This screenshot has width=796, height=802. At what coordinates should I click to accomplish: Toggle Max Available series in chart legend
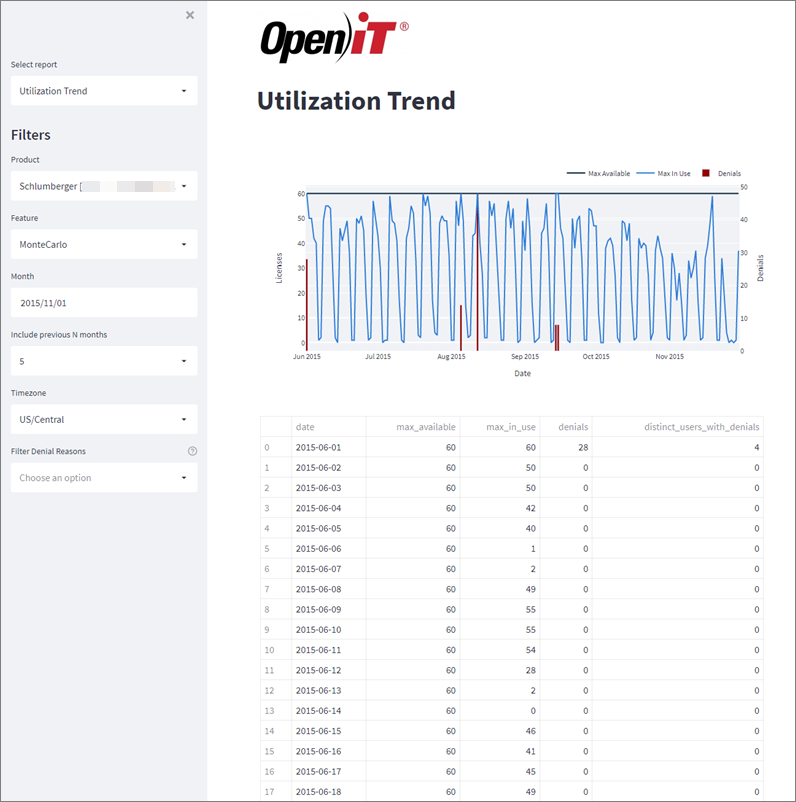pos(600,173)
